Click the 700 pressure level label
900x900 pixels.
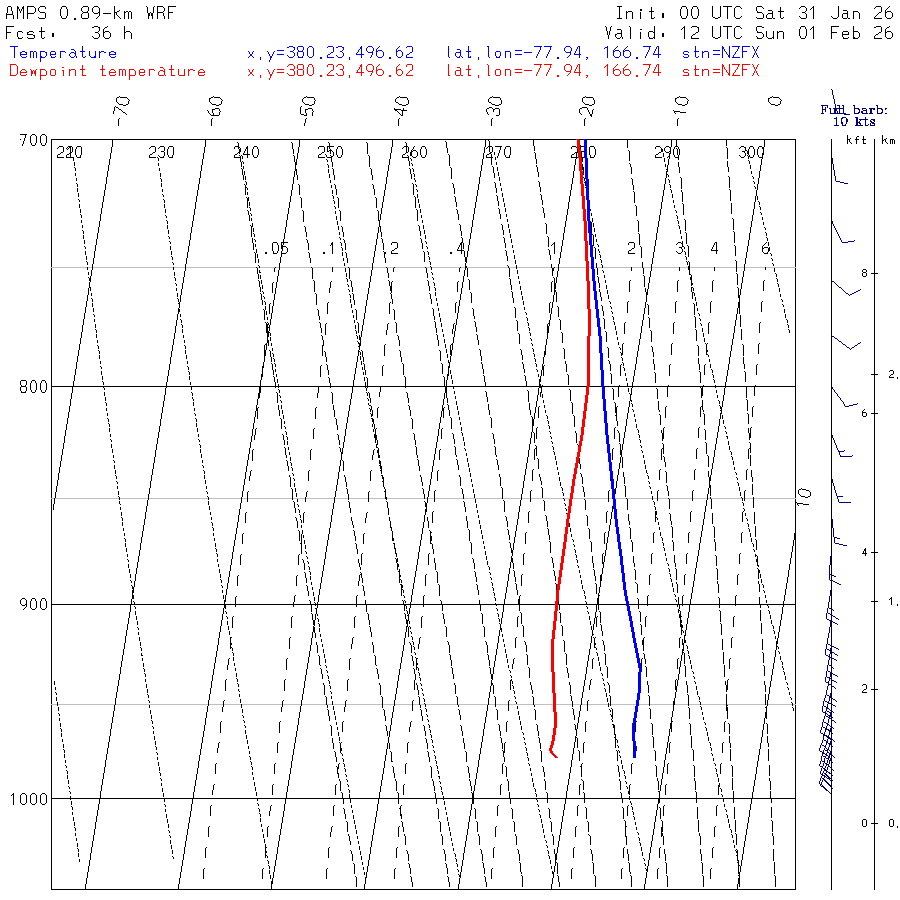click(x=33, y=141)
